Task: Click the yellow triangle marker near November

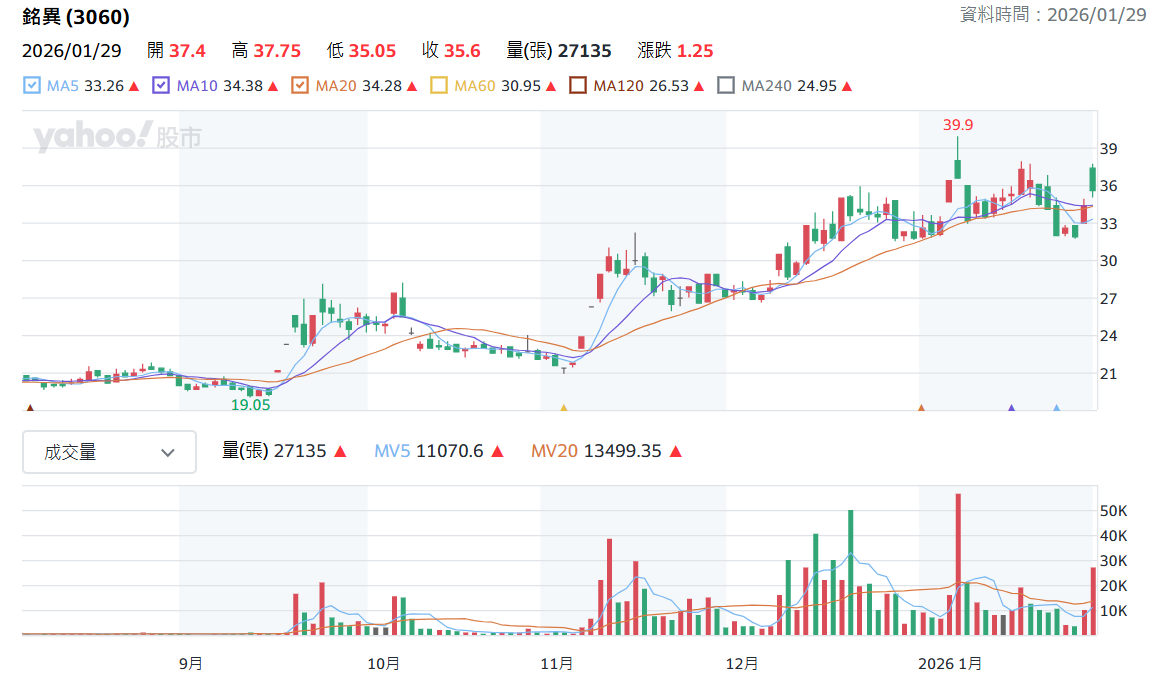Action: click(564, 408)
